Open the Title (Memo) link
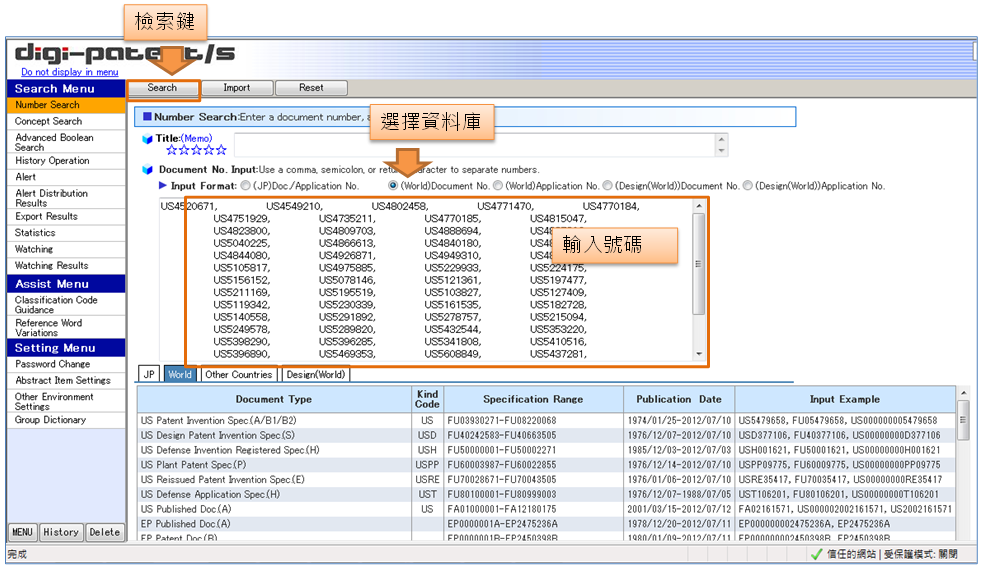 pos(197,138)
